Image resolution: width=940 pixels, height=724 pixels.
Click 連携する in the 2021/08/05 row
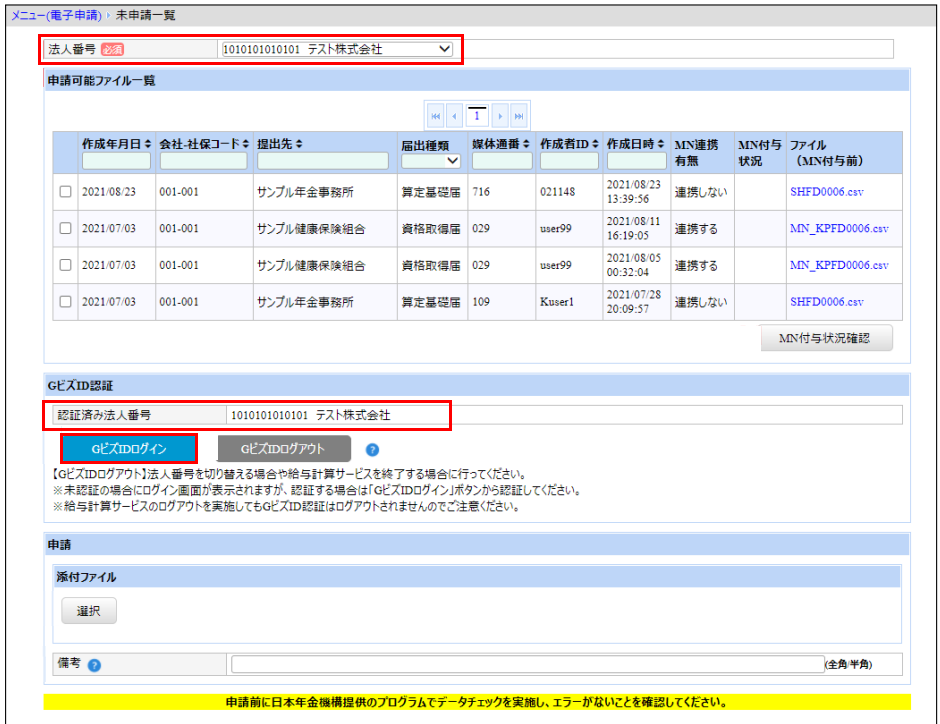pyautogui.click(x=696, y=265)
